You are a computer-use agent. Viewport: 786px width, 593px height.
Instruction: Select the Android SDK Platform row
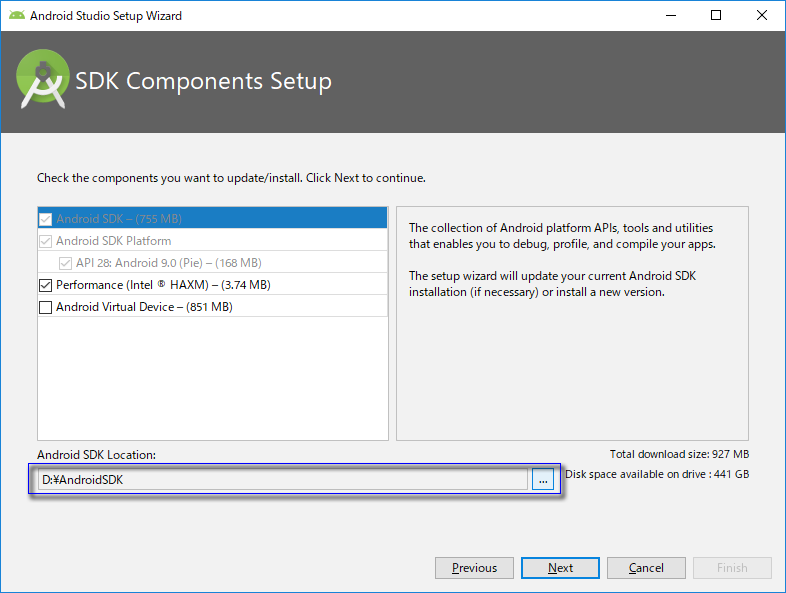pyautogui.click(x=213, y=241)
